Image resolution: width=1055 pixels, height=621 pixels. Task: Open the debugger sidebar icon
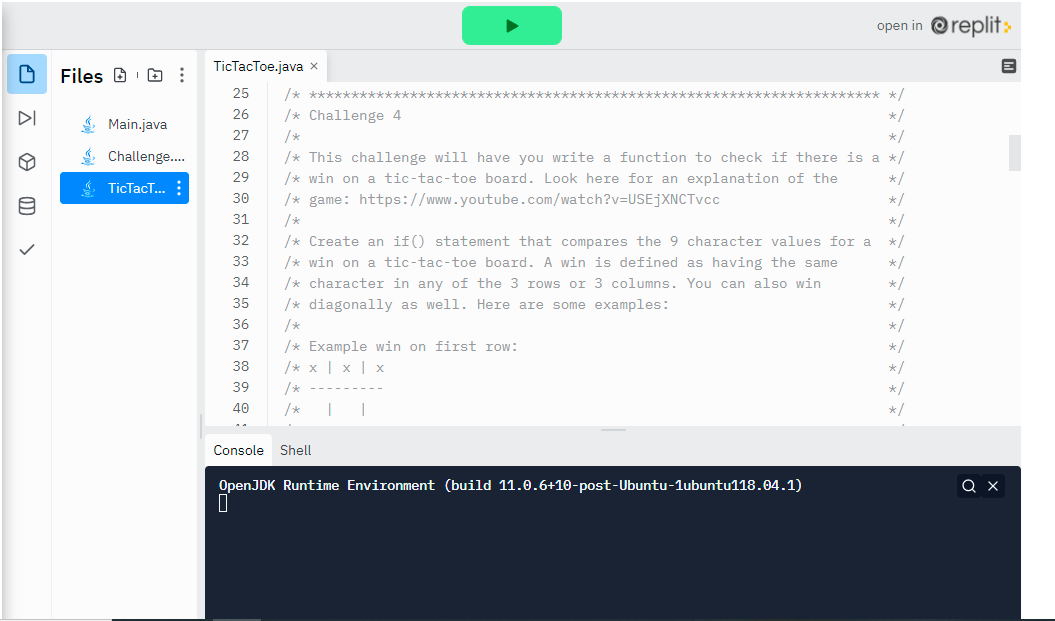(27, 118)
